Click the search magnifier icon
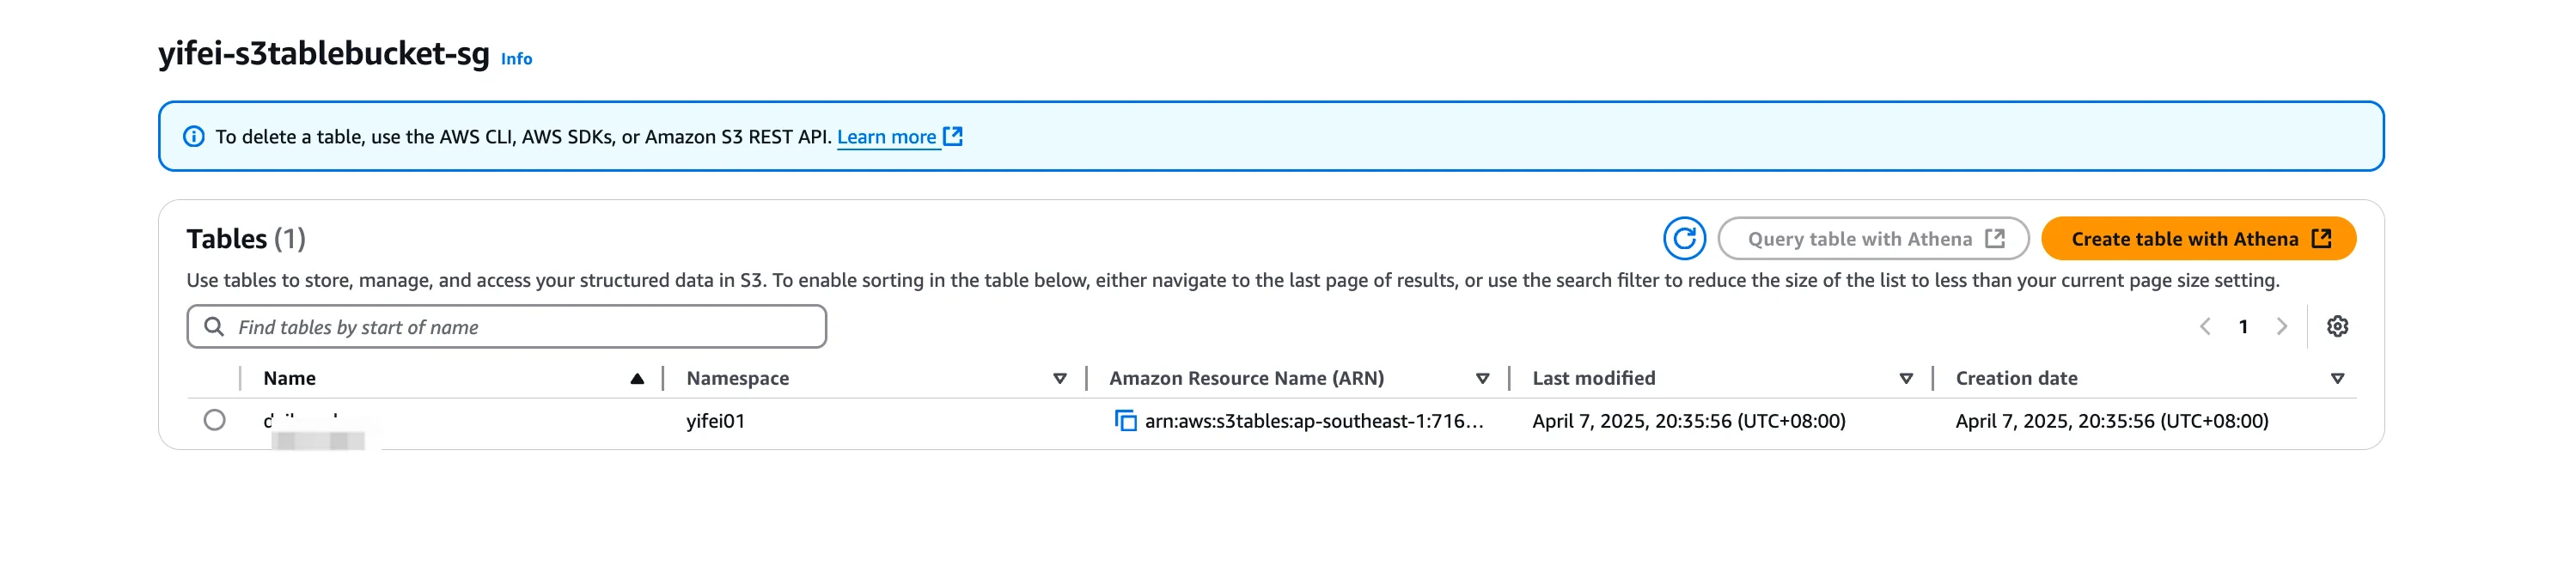This screenshot has width=2576, height=572. tap(214, 326)
